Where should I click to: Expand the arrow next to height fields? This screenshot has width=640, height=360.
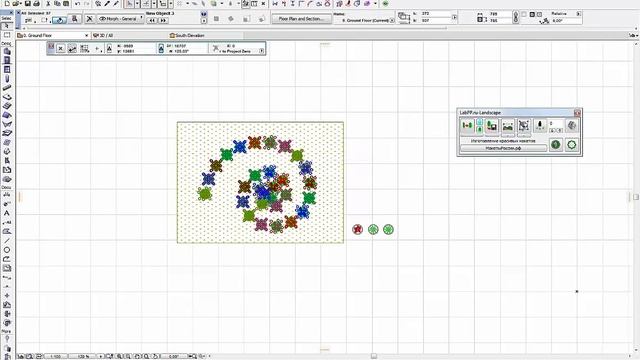(x=454, y=17)
